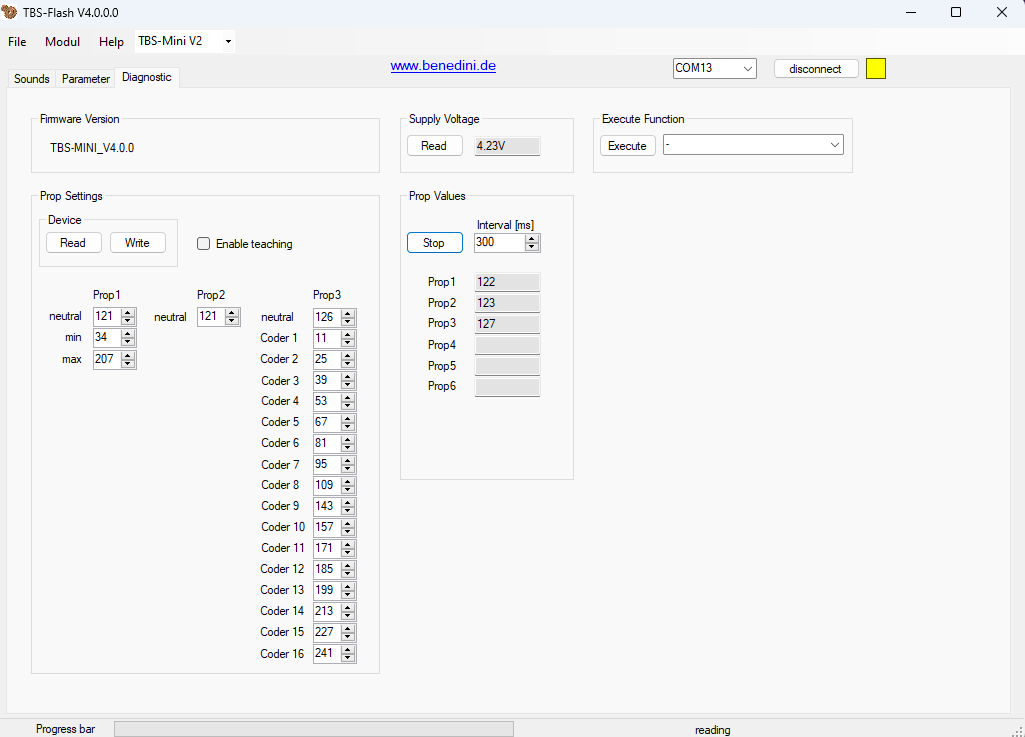This screenshot has height=737, width=1025.
Task: Expand the TBS-Mini V2 module dropdown
Action: [x=228, y=41]
